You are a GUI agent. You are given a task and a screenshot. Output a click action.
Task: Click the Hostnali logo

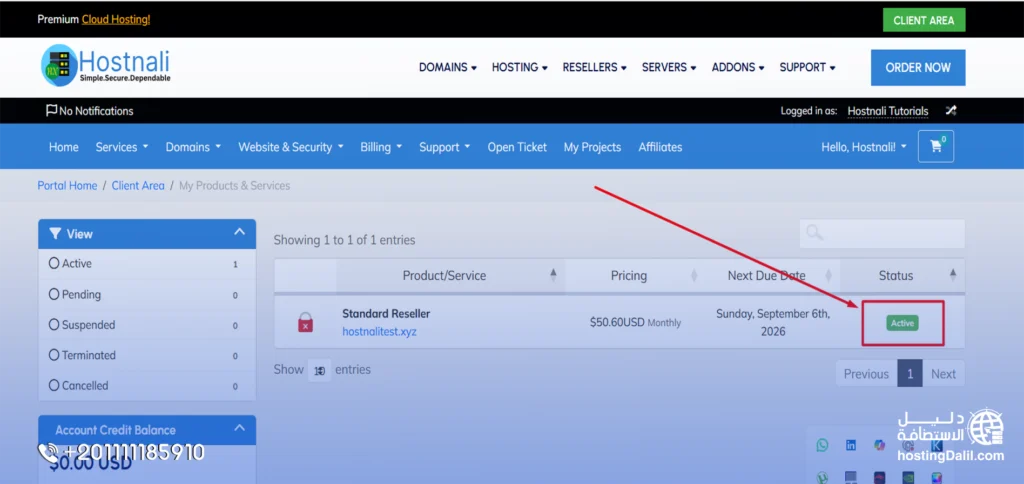[x=105, y=65]
